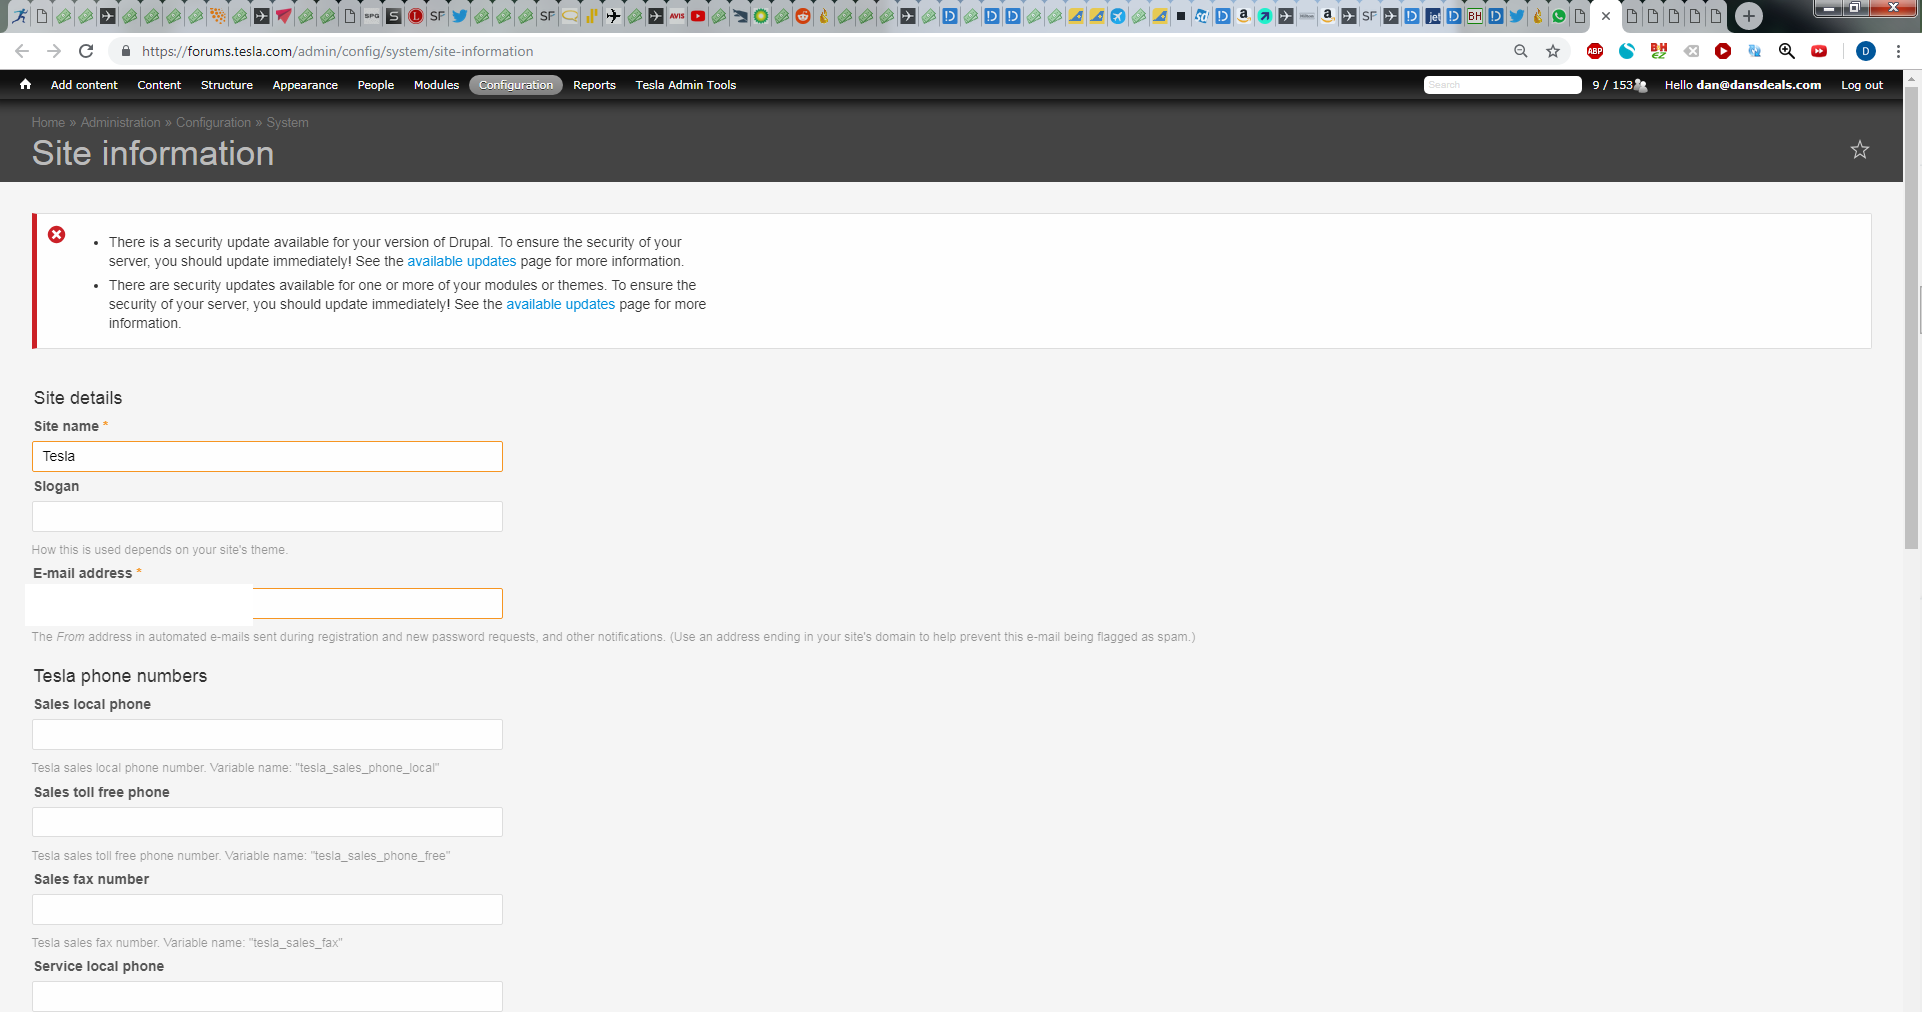Open the dan@dansdeals.com account link
Viewport: 1922px width, 1012px height.
(x=1759, y=85)
